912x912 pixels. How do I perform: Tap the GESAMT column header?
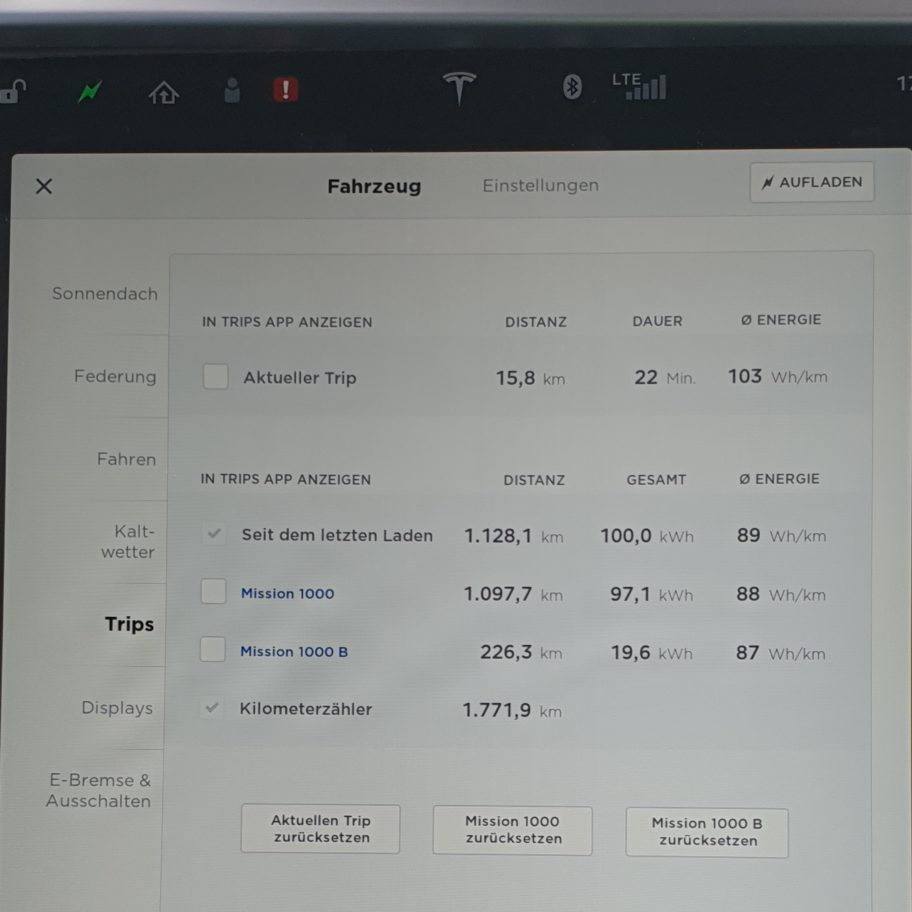[656, 480]
